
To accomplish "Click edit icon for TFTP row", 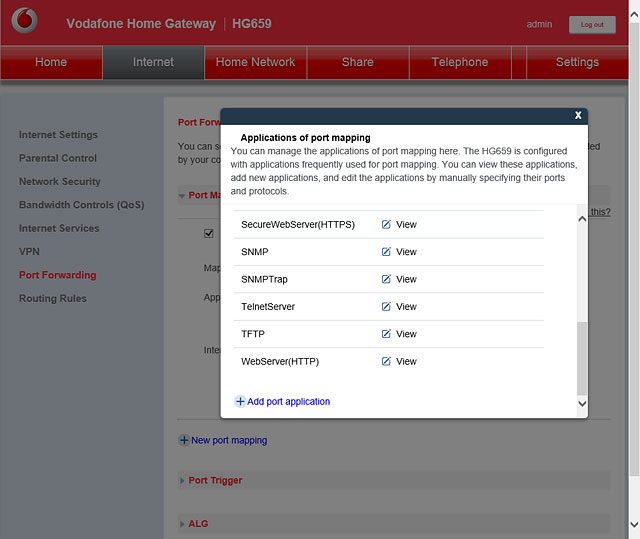I will click(x=386, y=334).
